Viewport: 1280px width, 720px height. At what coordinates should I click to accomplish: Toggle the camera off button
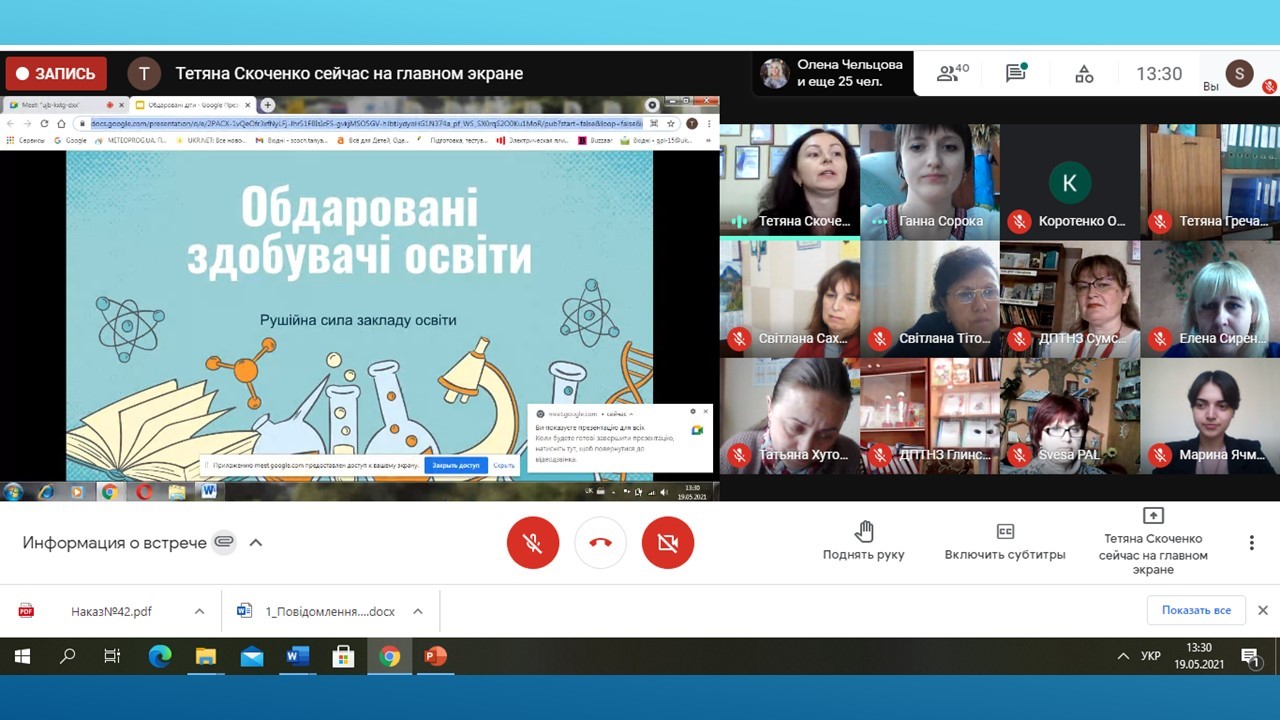[x=667, y=543]
